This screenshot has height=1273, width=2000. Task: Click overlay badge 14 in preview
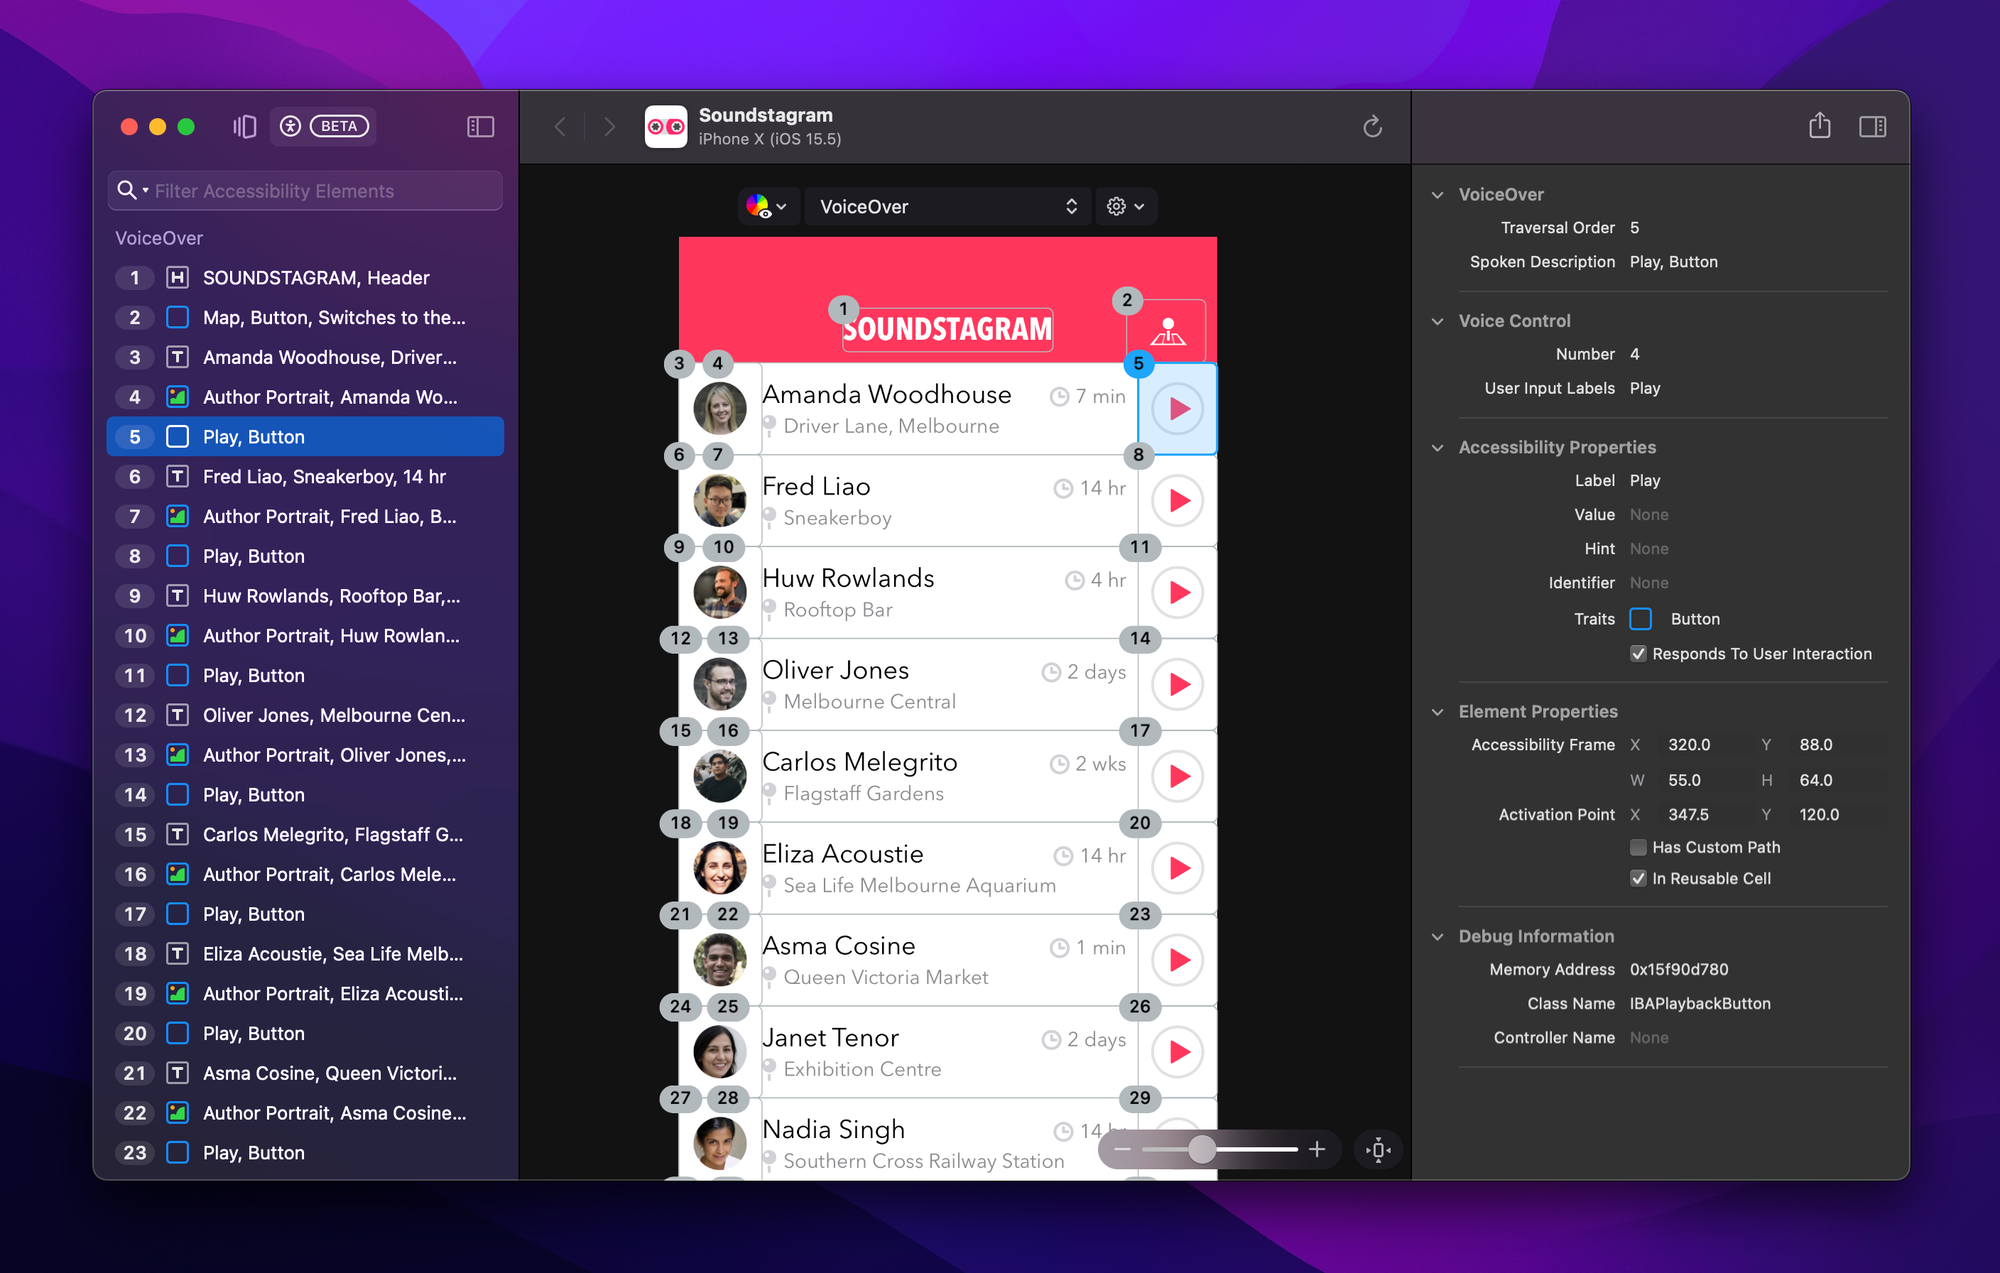tap(1140, 639)
